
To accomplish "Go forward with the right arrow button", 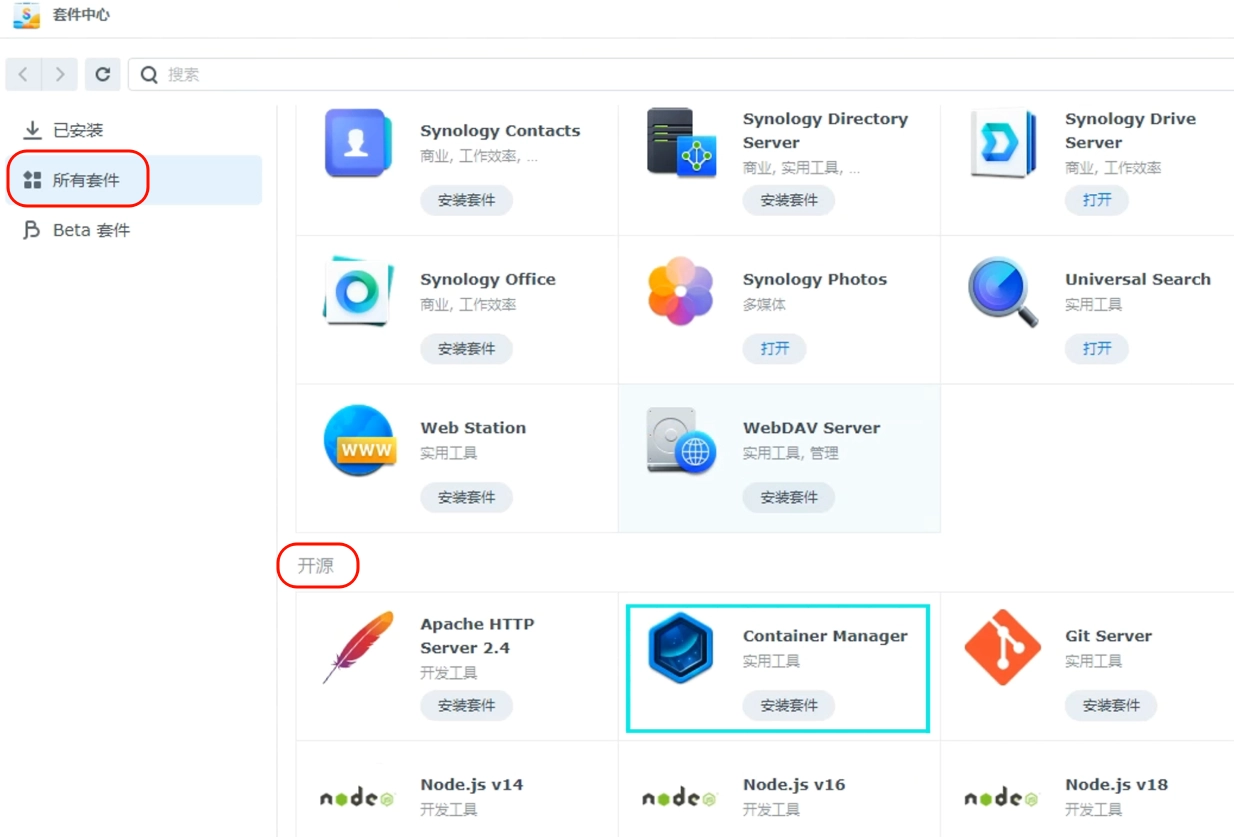I will point(60,74).
